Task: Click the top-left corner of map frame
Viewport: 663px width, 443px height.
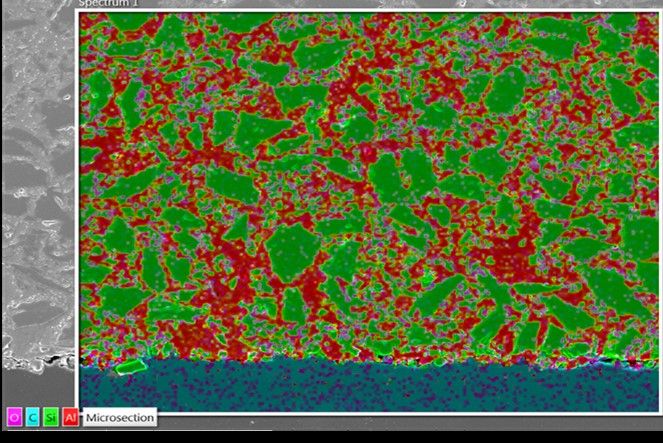Action: [x=78, y=11]
